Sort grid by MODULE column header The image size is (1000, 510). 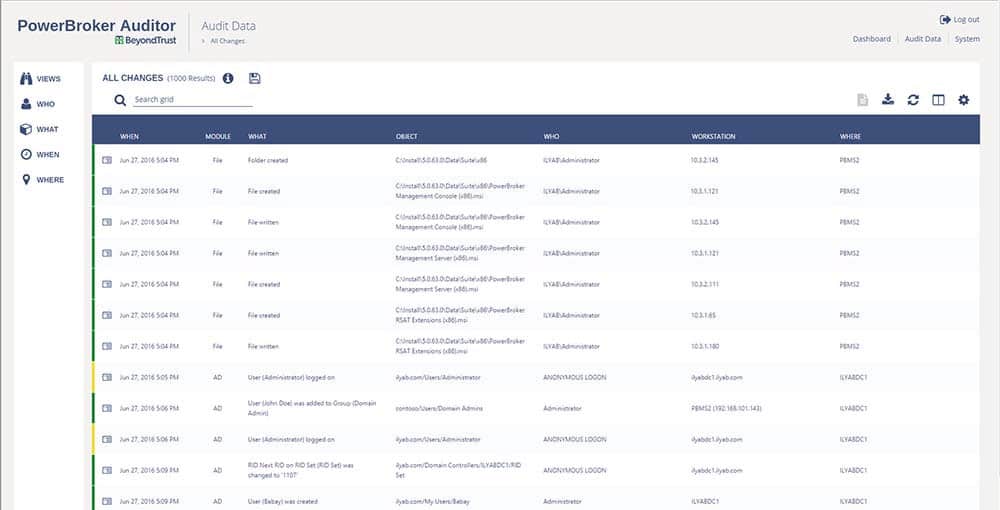tap(217, 137)
